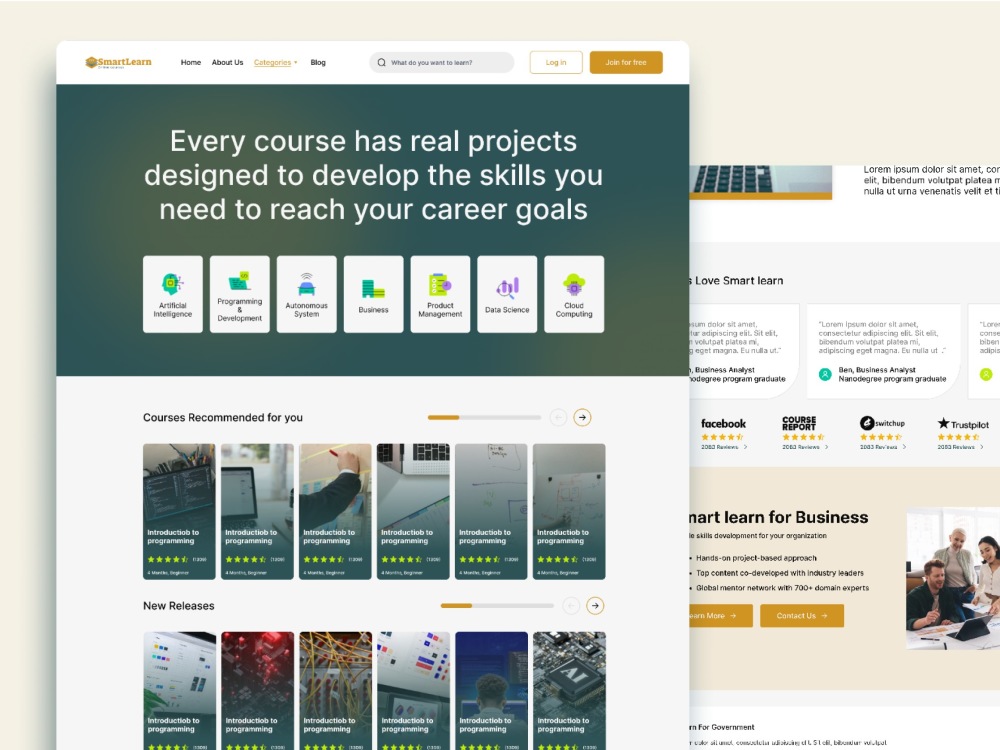The image size is (1000, 750).
Task: Click the New Releases carousel progress bar
Action: click(497, 605)
